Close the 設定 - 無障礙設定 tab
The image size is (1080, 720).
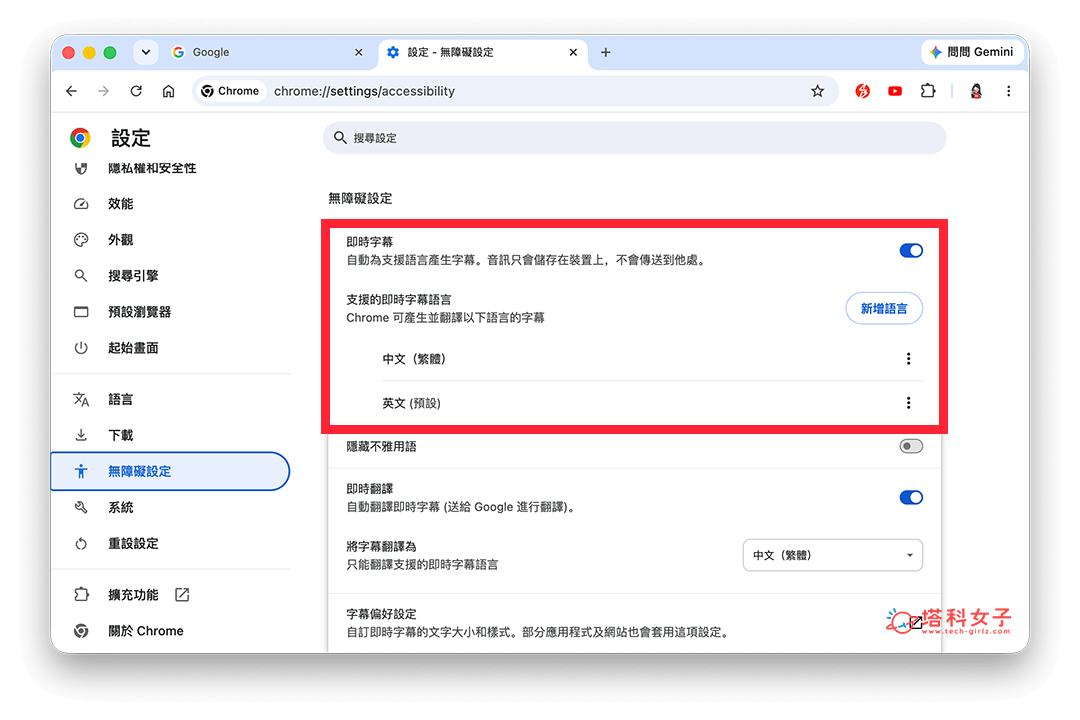coord(573,52)
